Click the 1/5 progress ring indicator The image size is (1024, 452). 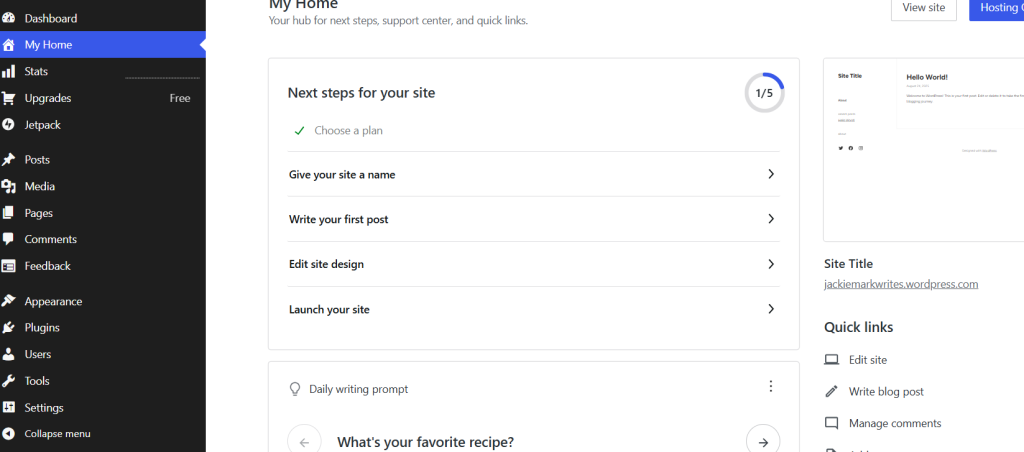click(764, 93)
